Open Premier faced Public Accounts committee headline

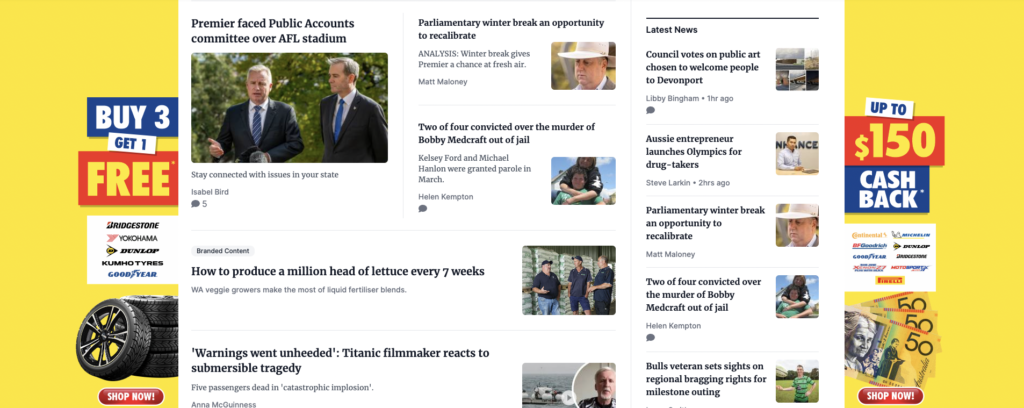[x=273, y=31]
